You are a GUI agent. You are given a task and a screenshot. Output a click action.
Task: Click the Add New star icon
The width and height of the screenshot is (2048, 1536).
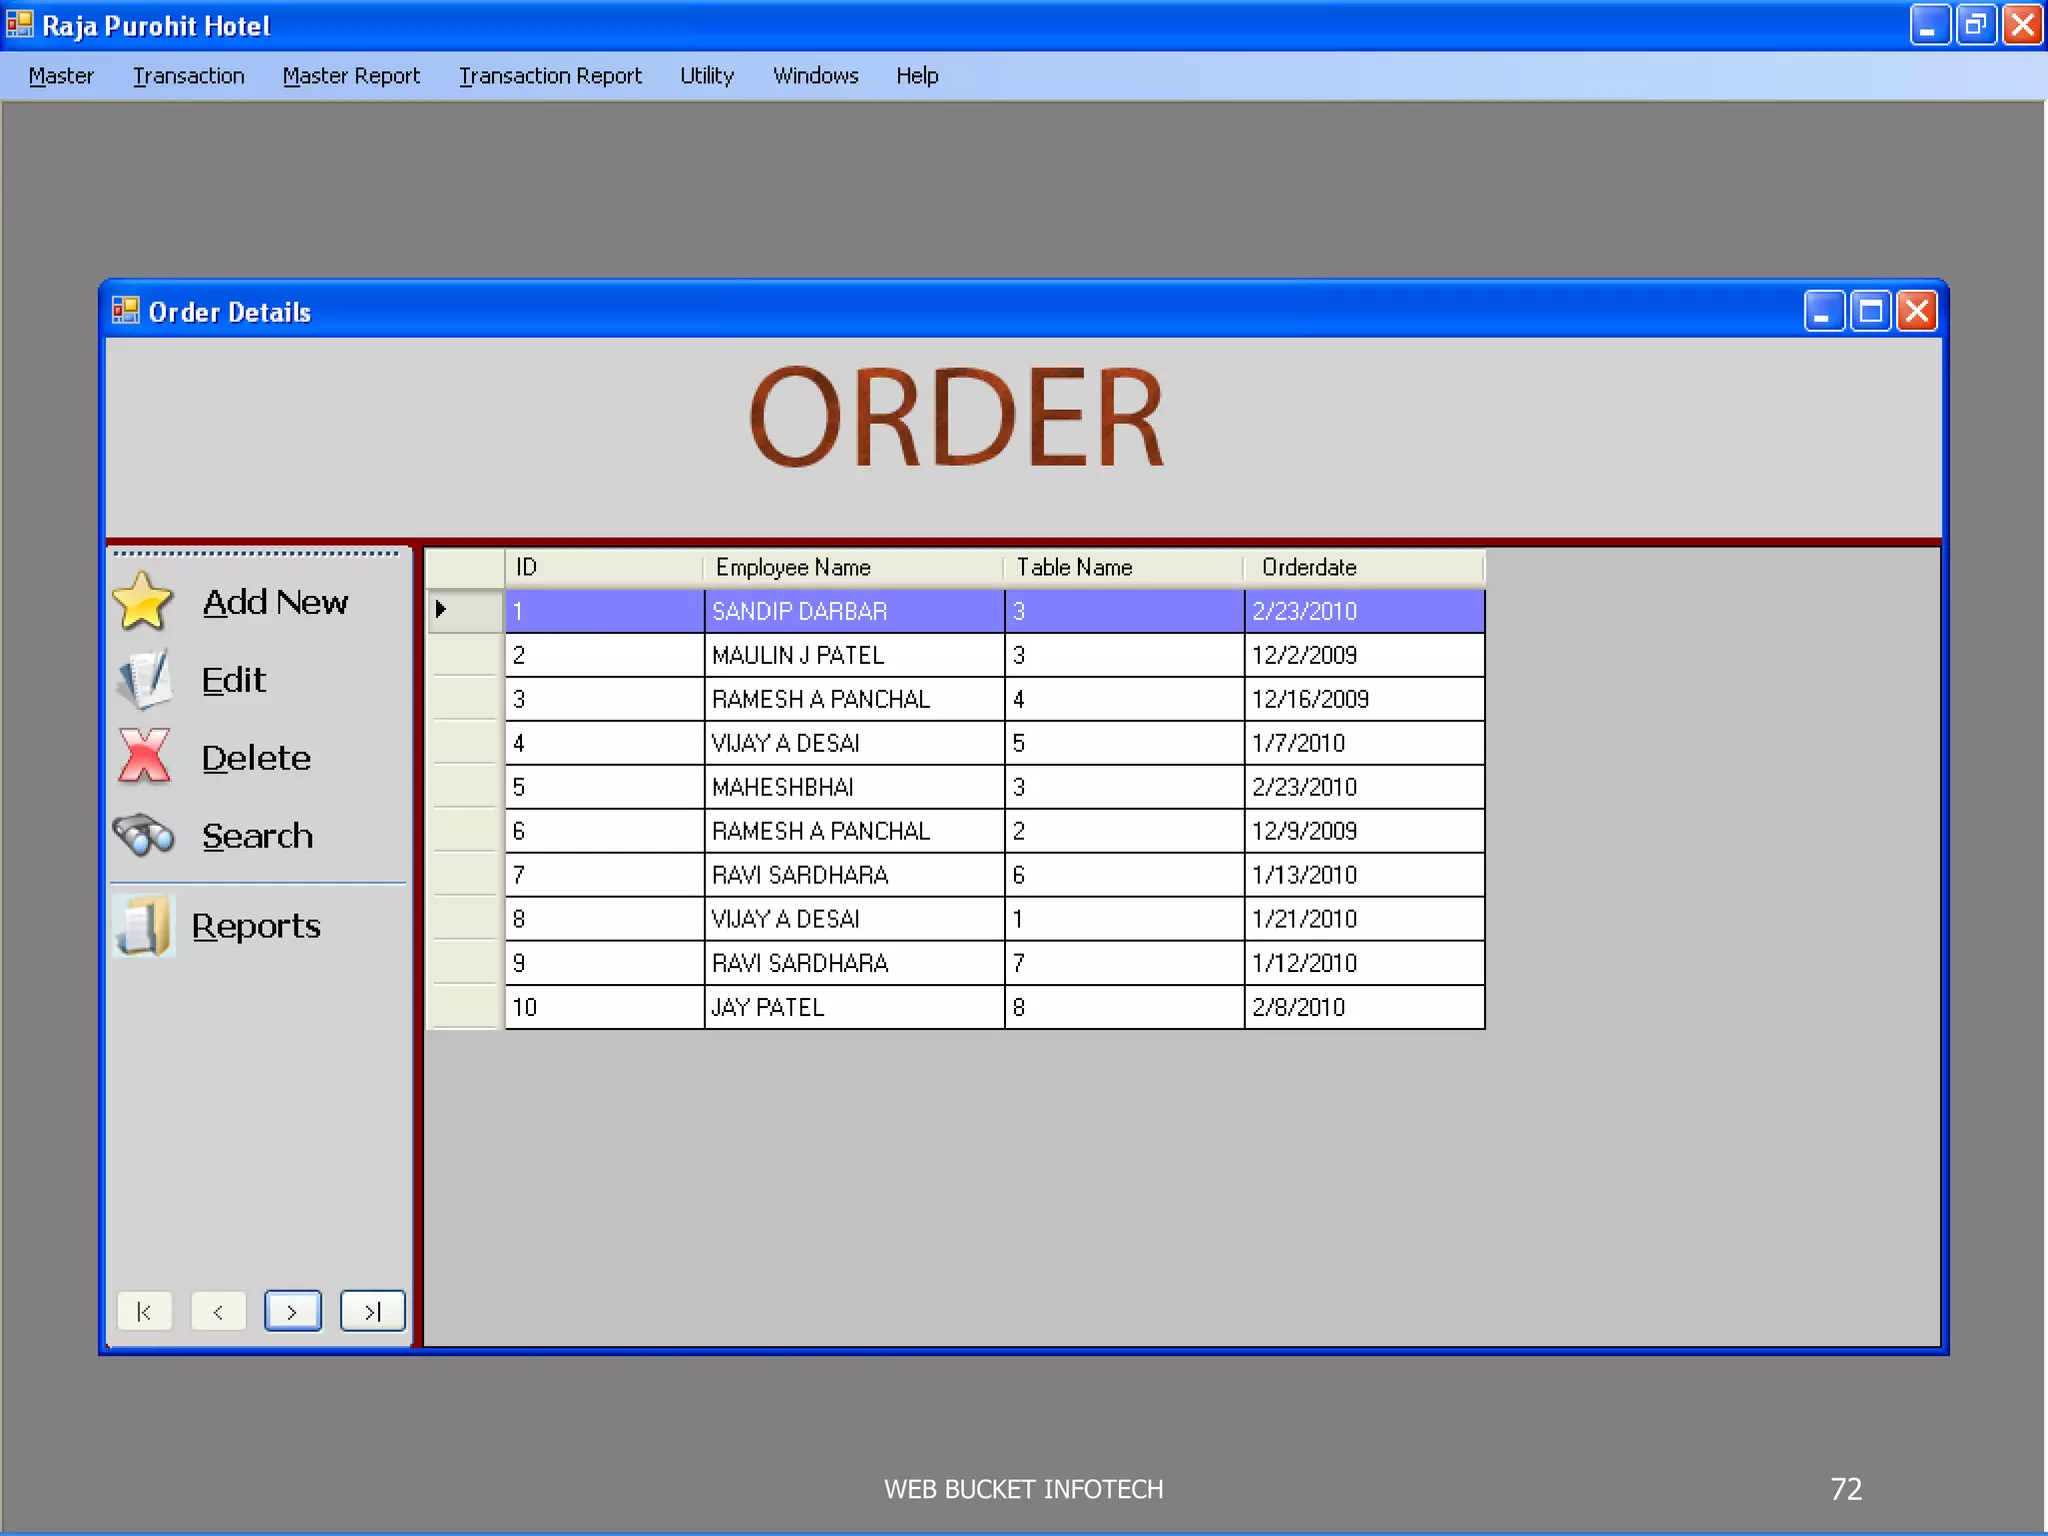[143, 601]
